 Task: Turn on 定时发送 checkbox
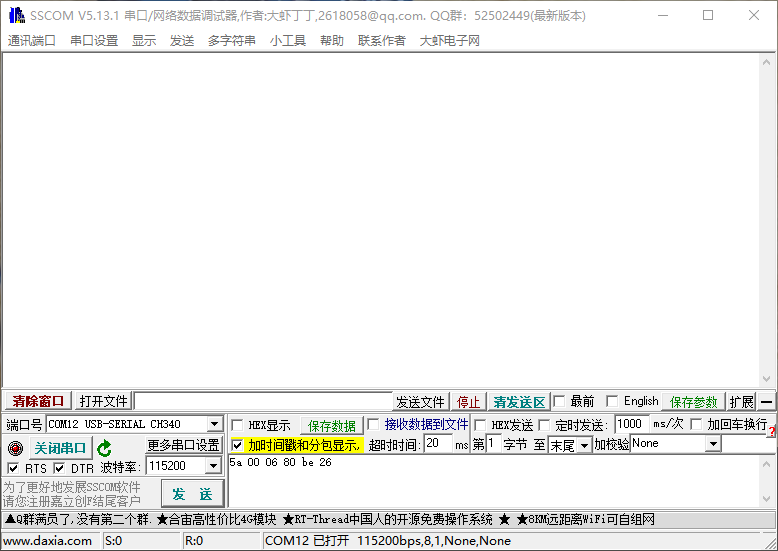pos(544,425)
